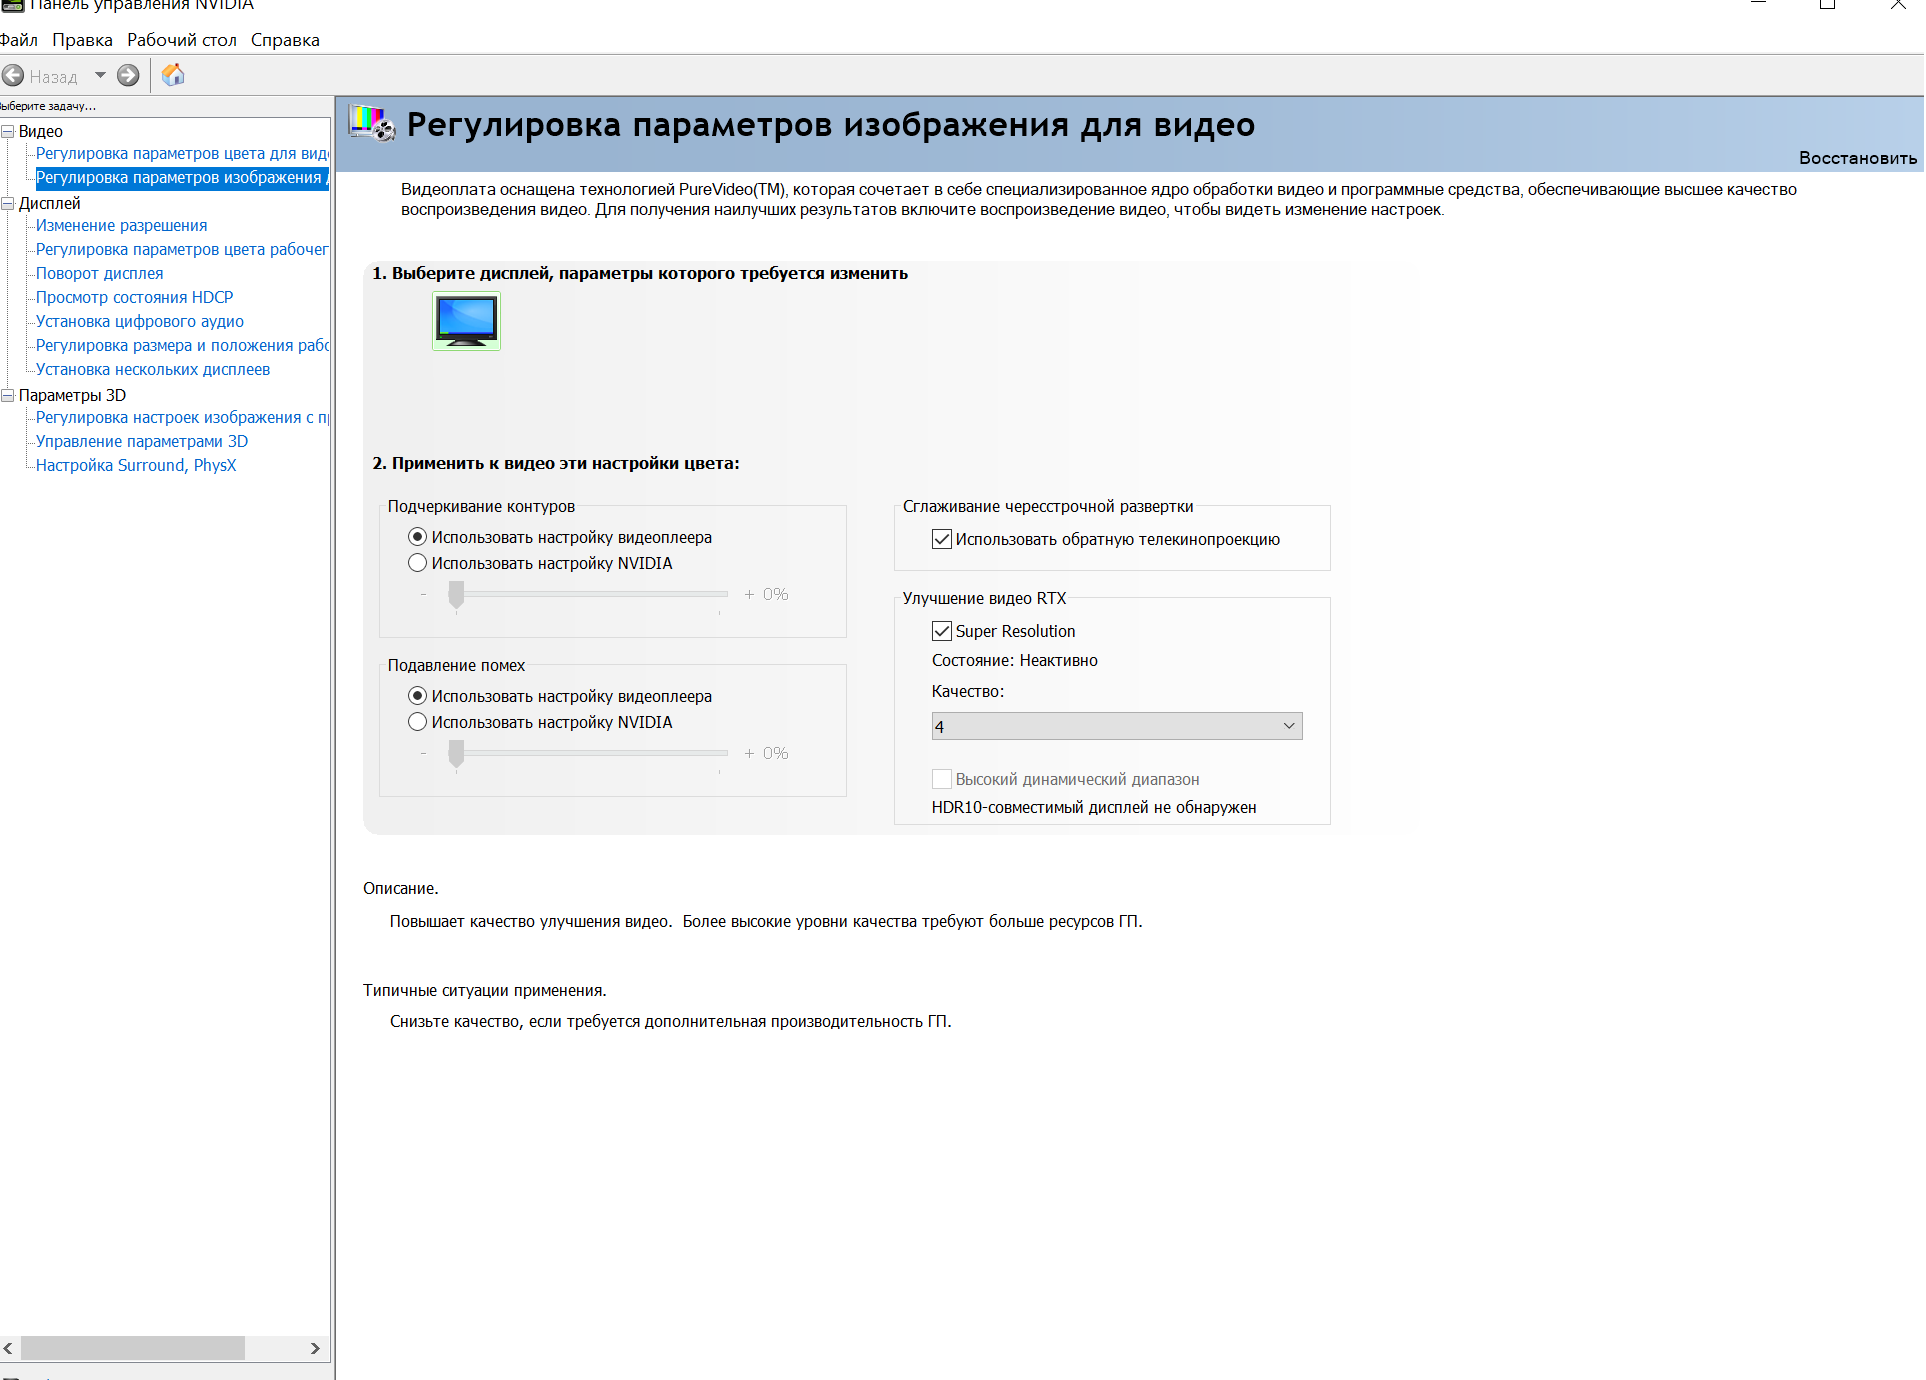Open Регулировка параметров цвета для видео
Screen dimensions: 1926x1380
(x=182, y=153)
